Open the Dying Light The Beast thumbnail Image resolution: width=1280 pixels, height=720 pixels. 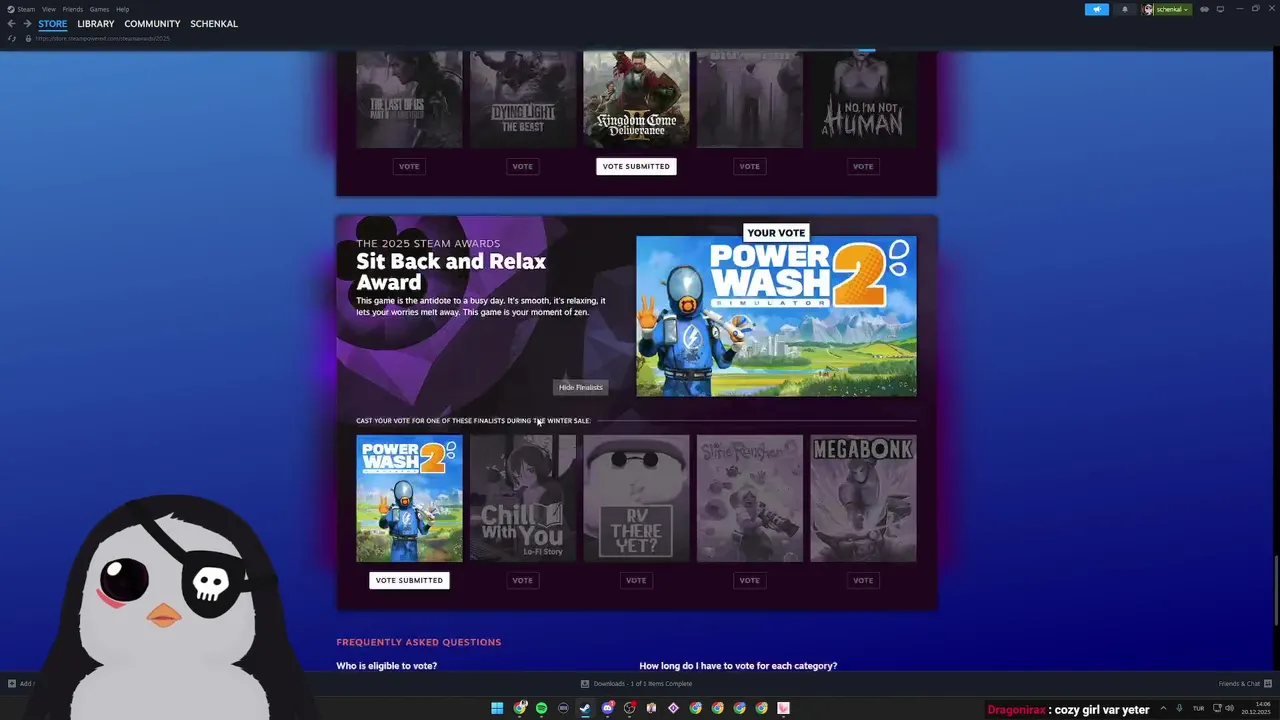[523, 99]
